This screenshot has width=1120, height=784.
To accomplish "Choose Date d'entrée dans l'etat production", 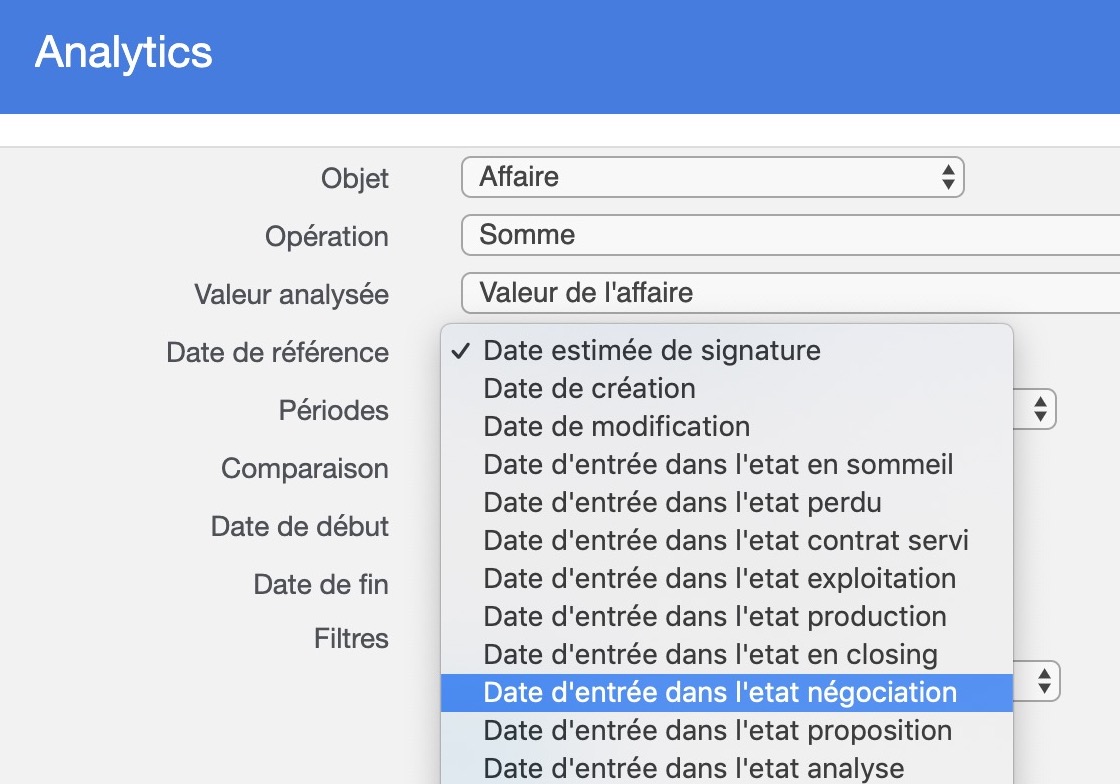I will tap(727, 616).
